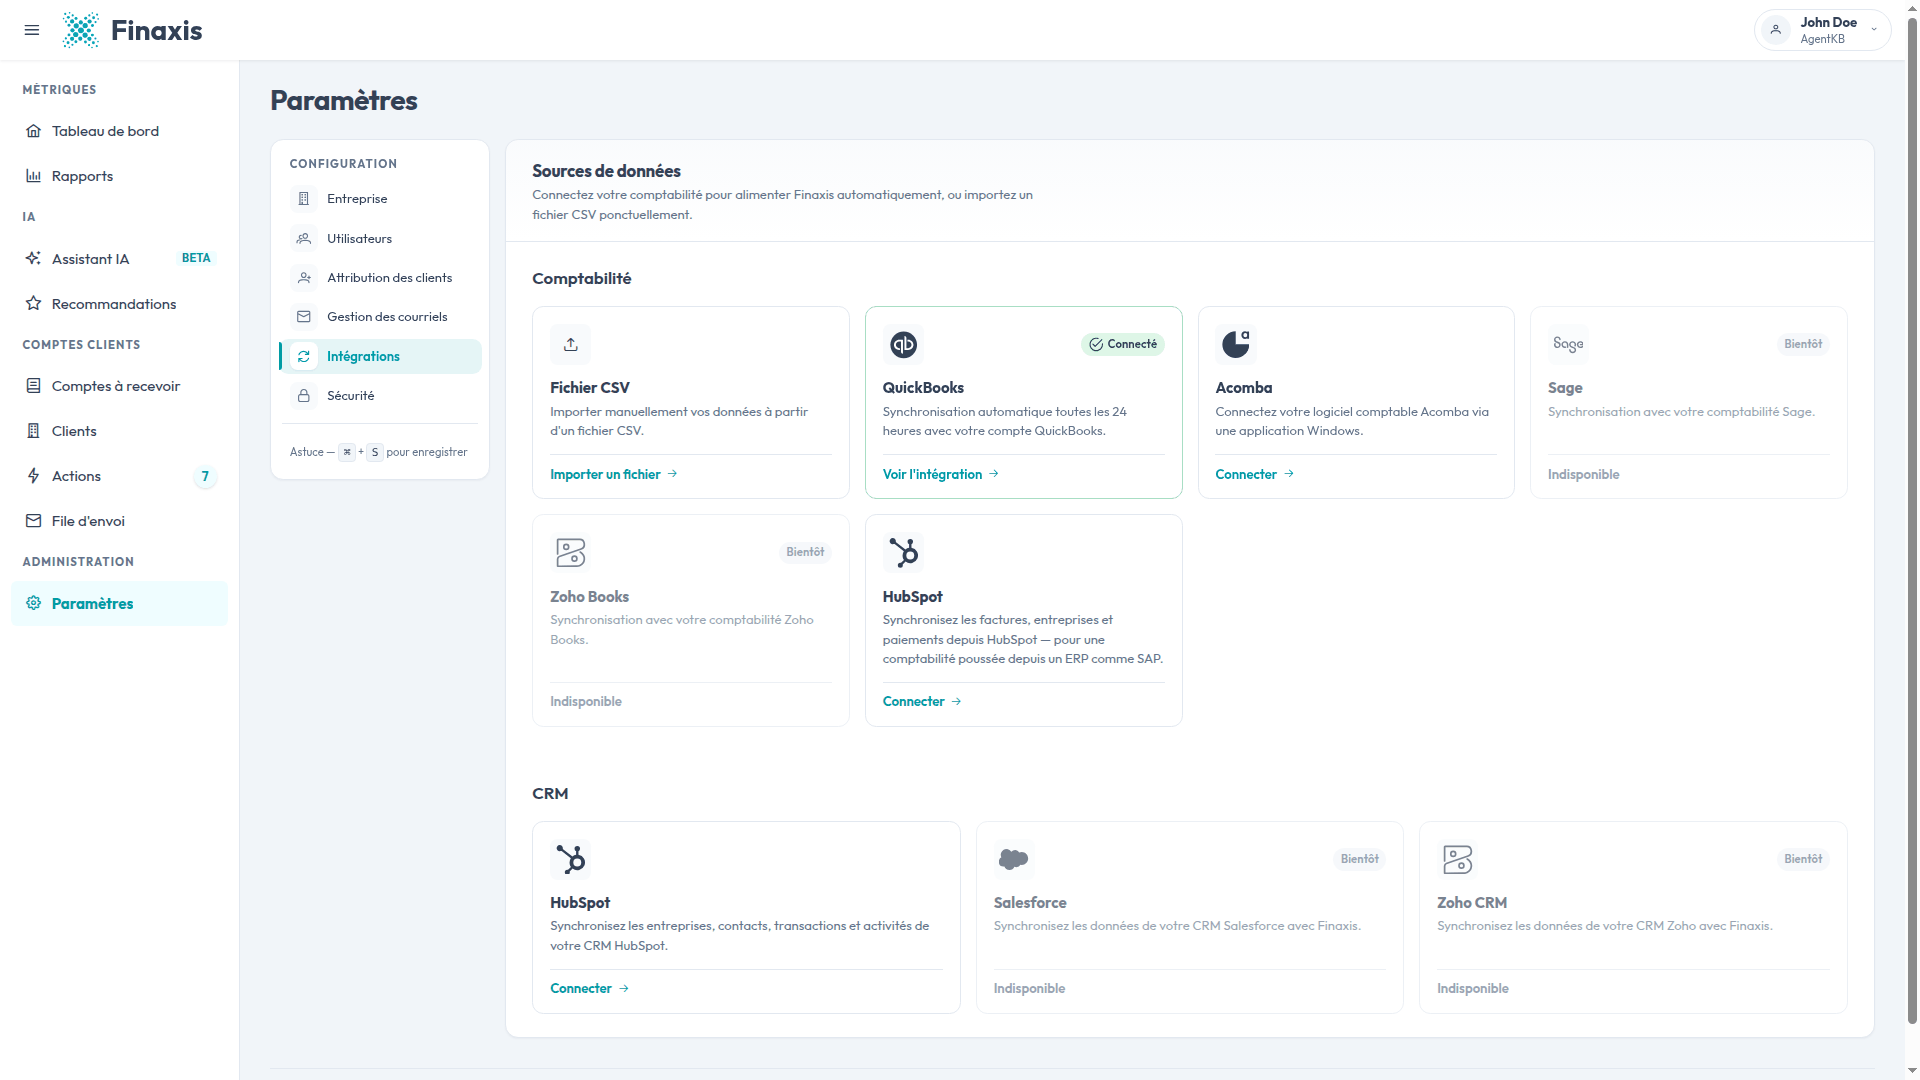Click the Bientôt badge on Zoho CRM card

[1803, 859]
